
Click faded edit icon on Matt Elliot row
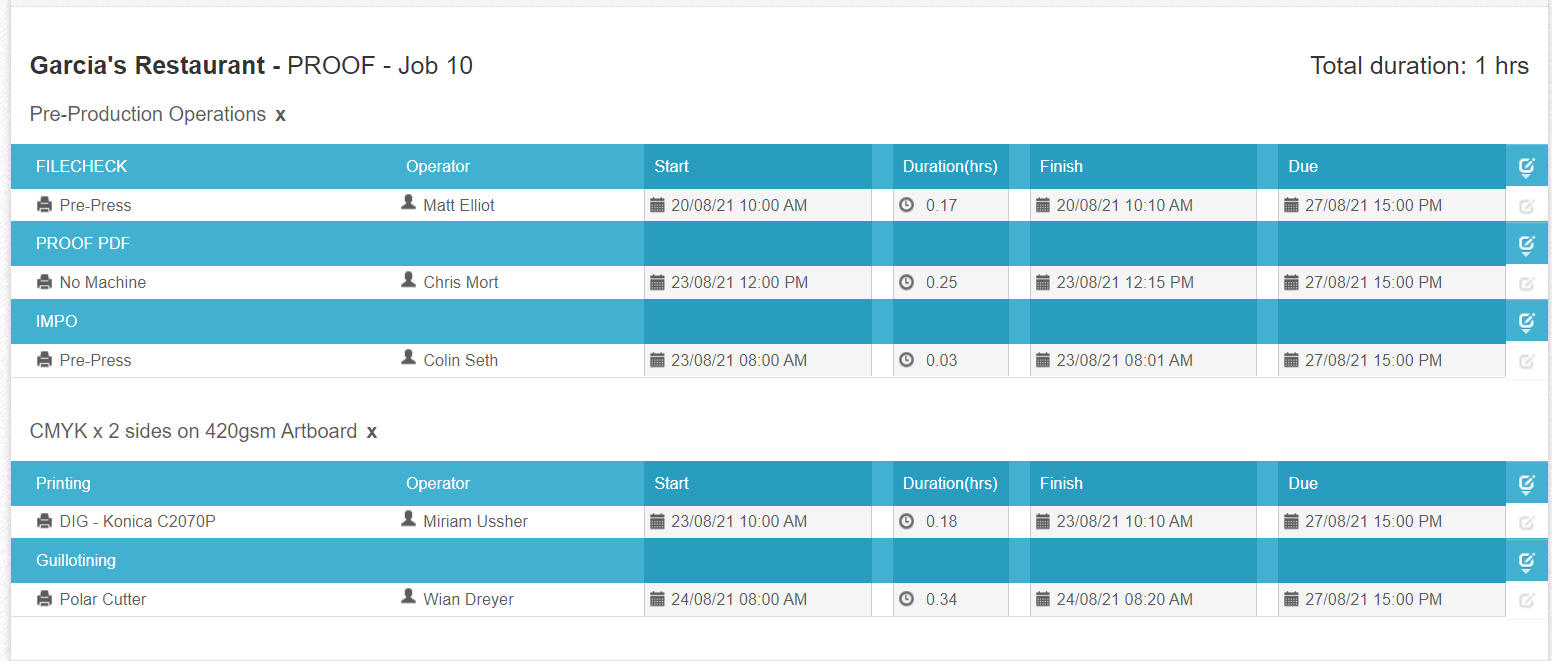1526,206
